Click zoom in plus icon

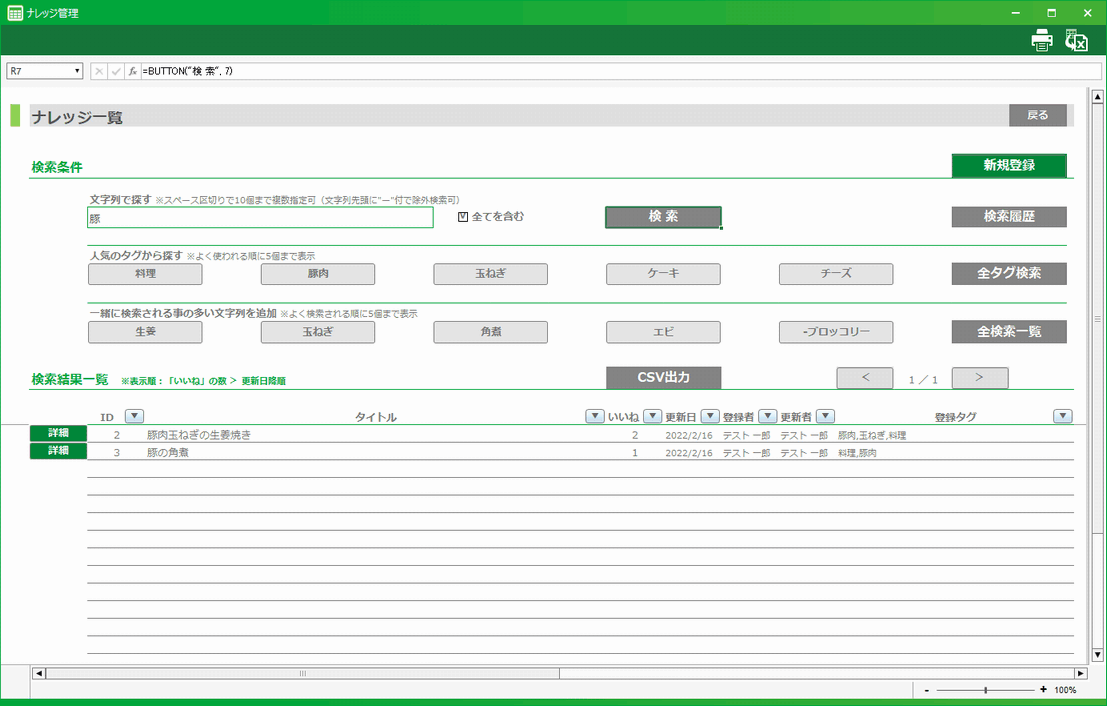(1043, 690)
